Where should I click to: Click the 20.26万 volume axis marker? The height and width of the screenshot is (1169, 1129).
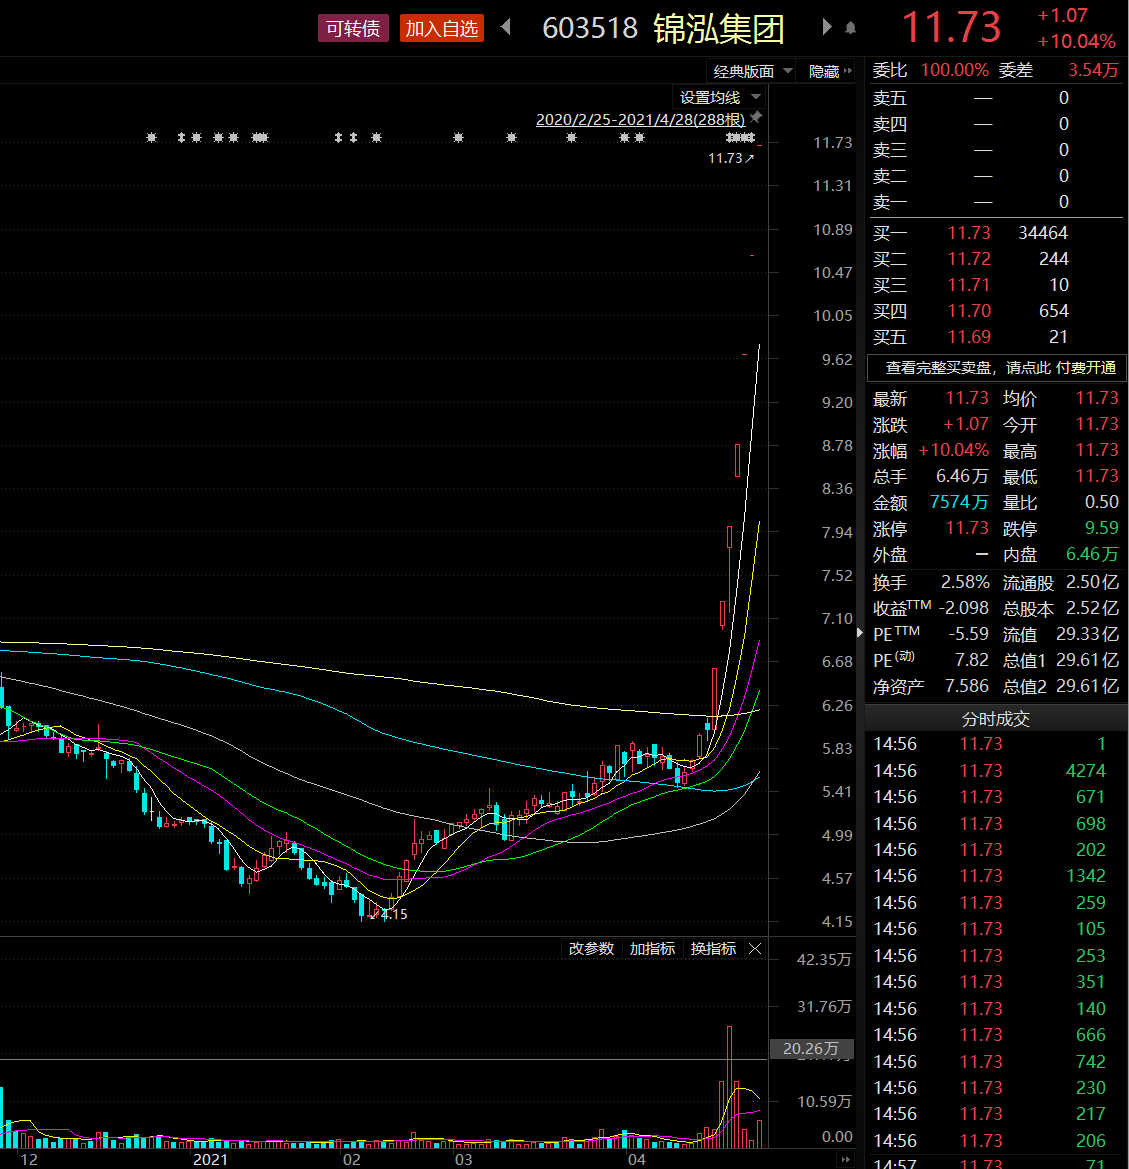tap(811, 1049)
